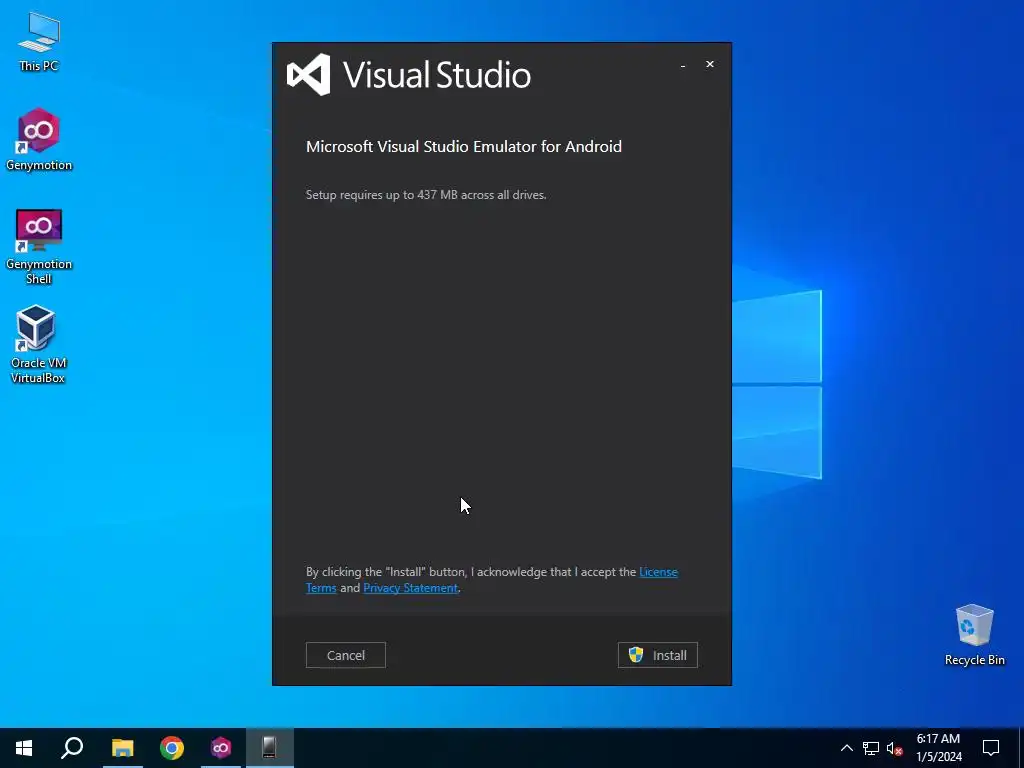Open the Action Center notifications icon
The image size is (1024, 768).
coord(991,748)
